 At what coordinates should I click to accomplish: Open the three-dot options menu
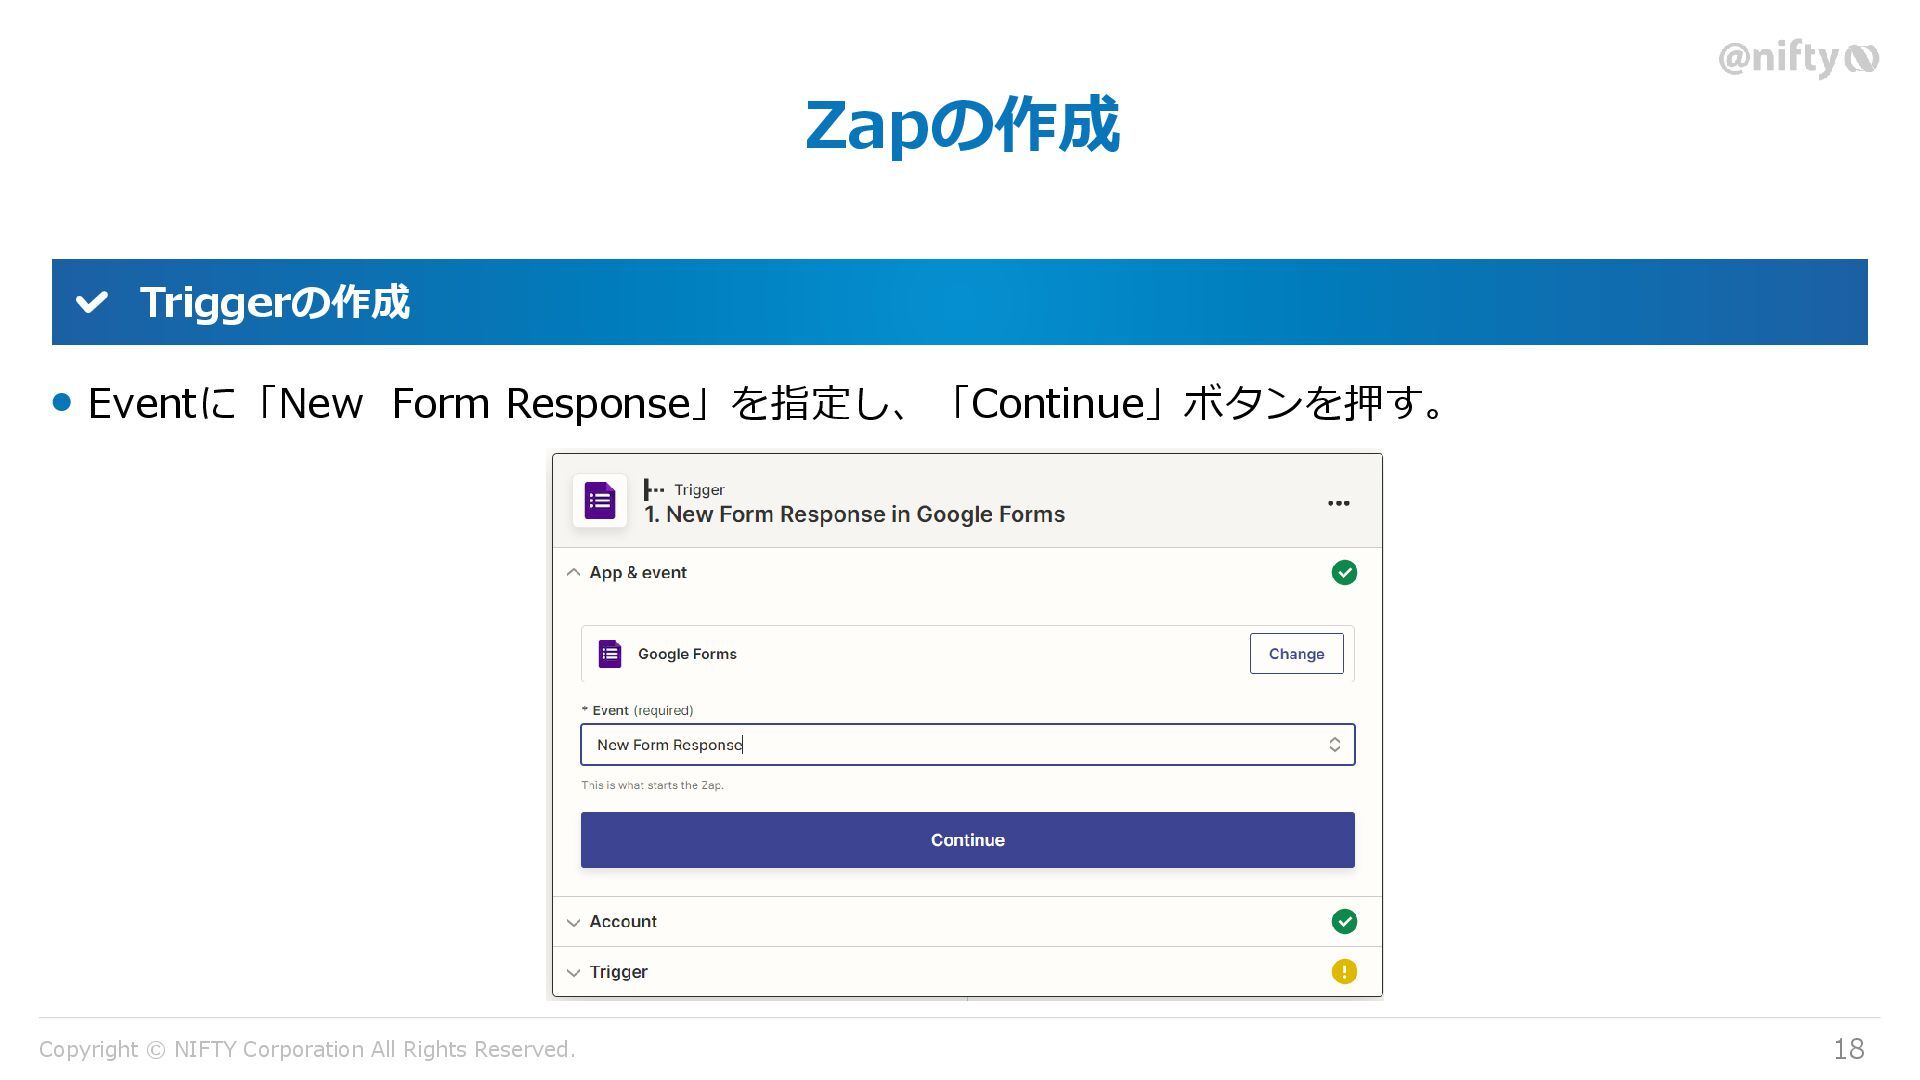[x=1338, y=503]
